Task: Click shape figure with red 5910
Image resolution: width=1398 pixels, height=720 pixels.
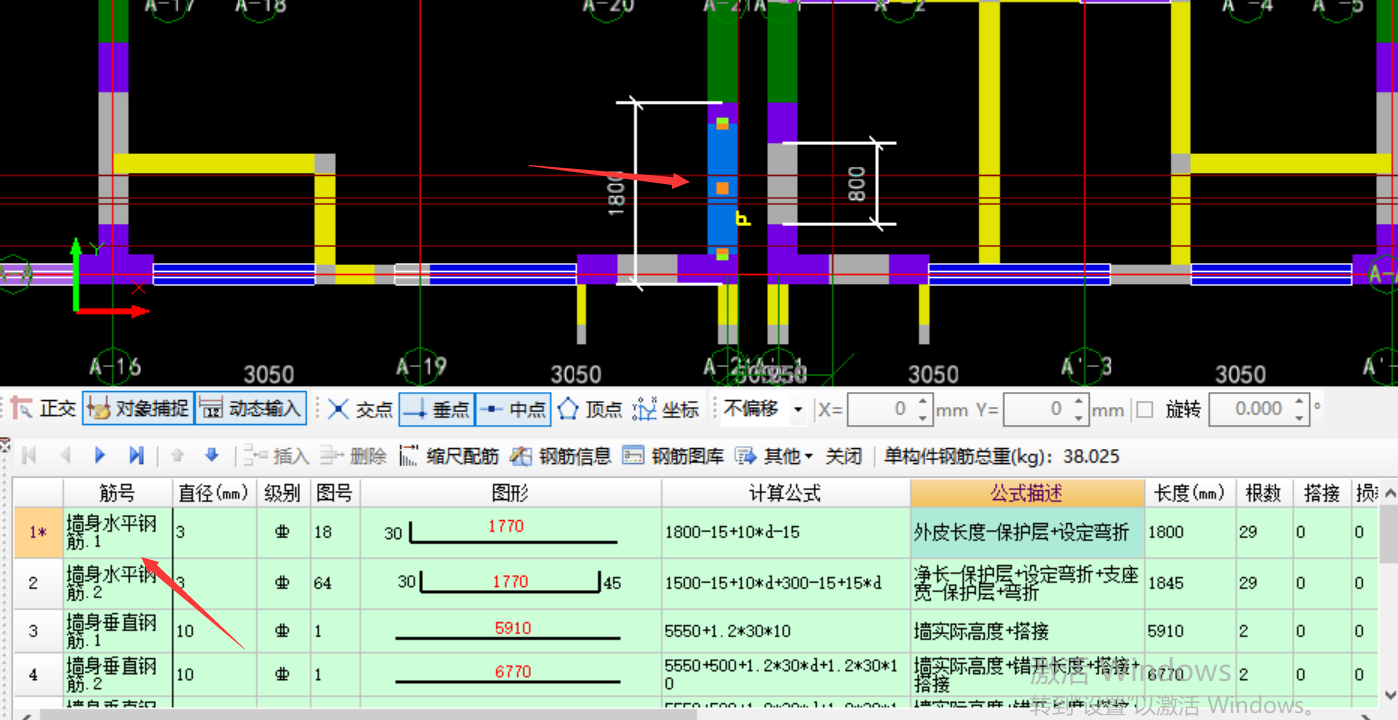Action: [511, 631]
